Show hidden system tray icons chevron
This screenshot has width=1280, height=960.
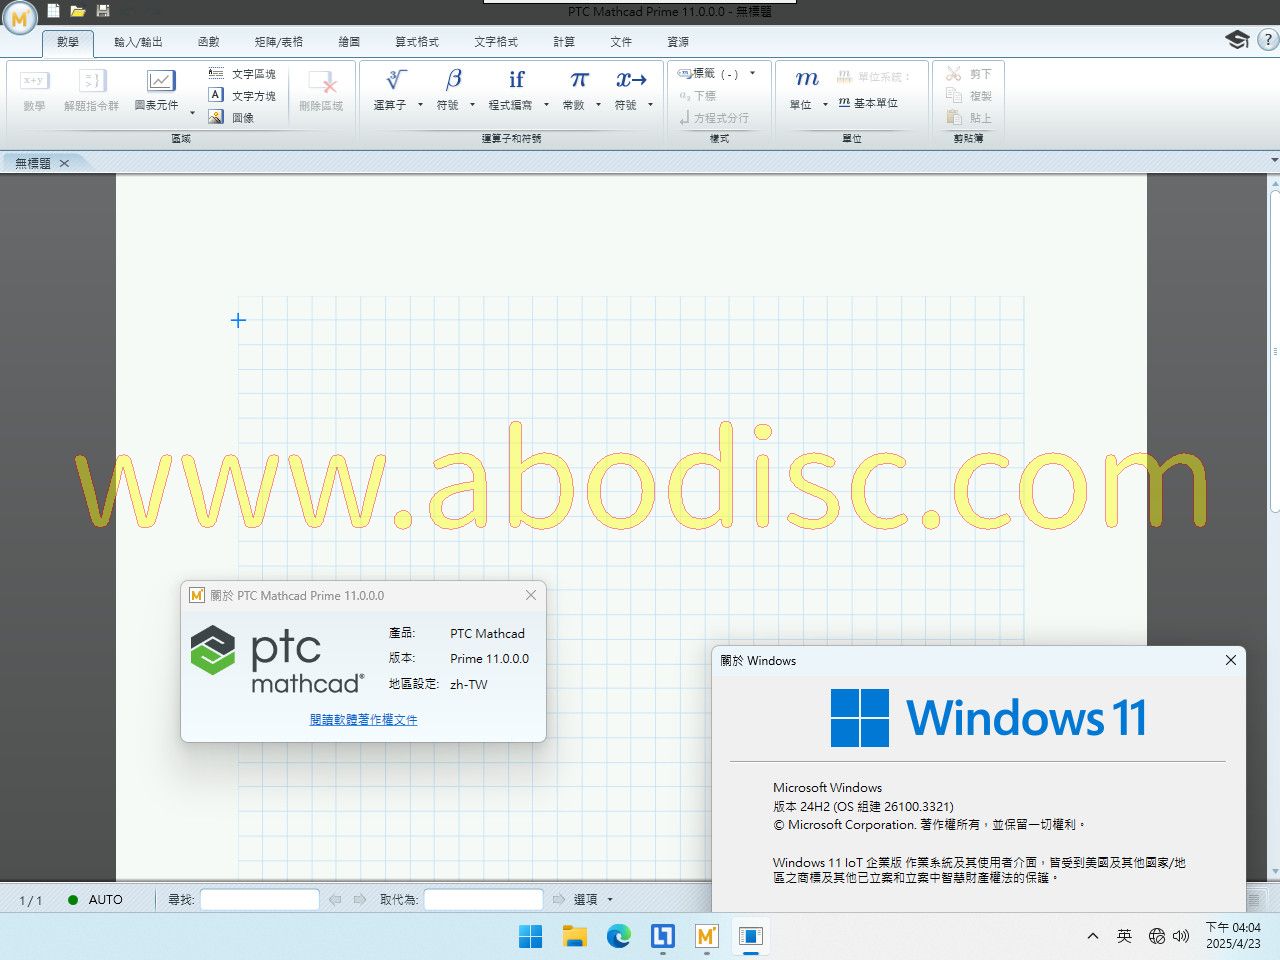pyautogui.click(x=1093, y=936)
